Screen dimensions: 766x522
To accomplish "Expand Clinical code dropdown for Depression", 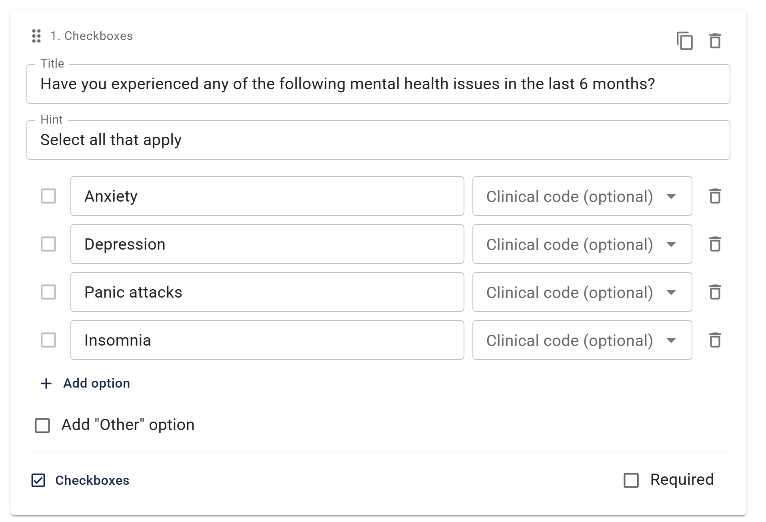I will [x=581, y=244].
